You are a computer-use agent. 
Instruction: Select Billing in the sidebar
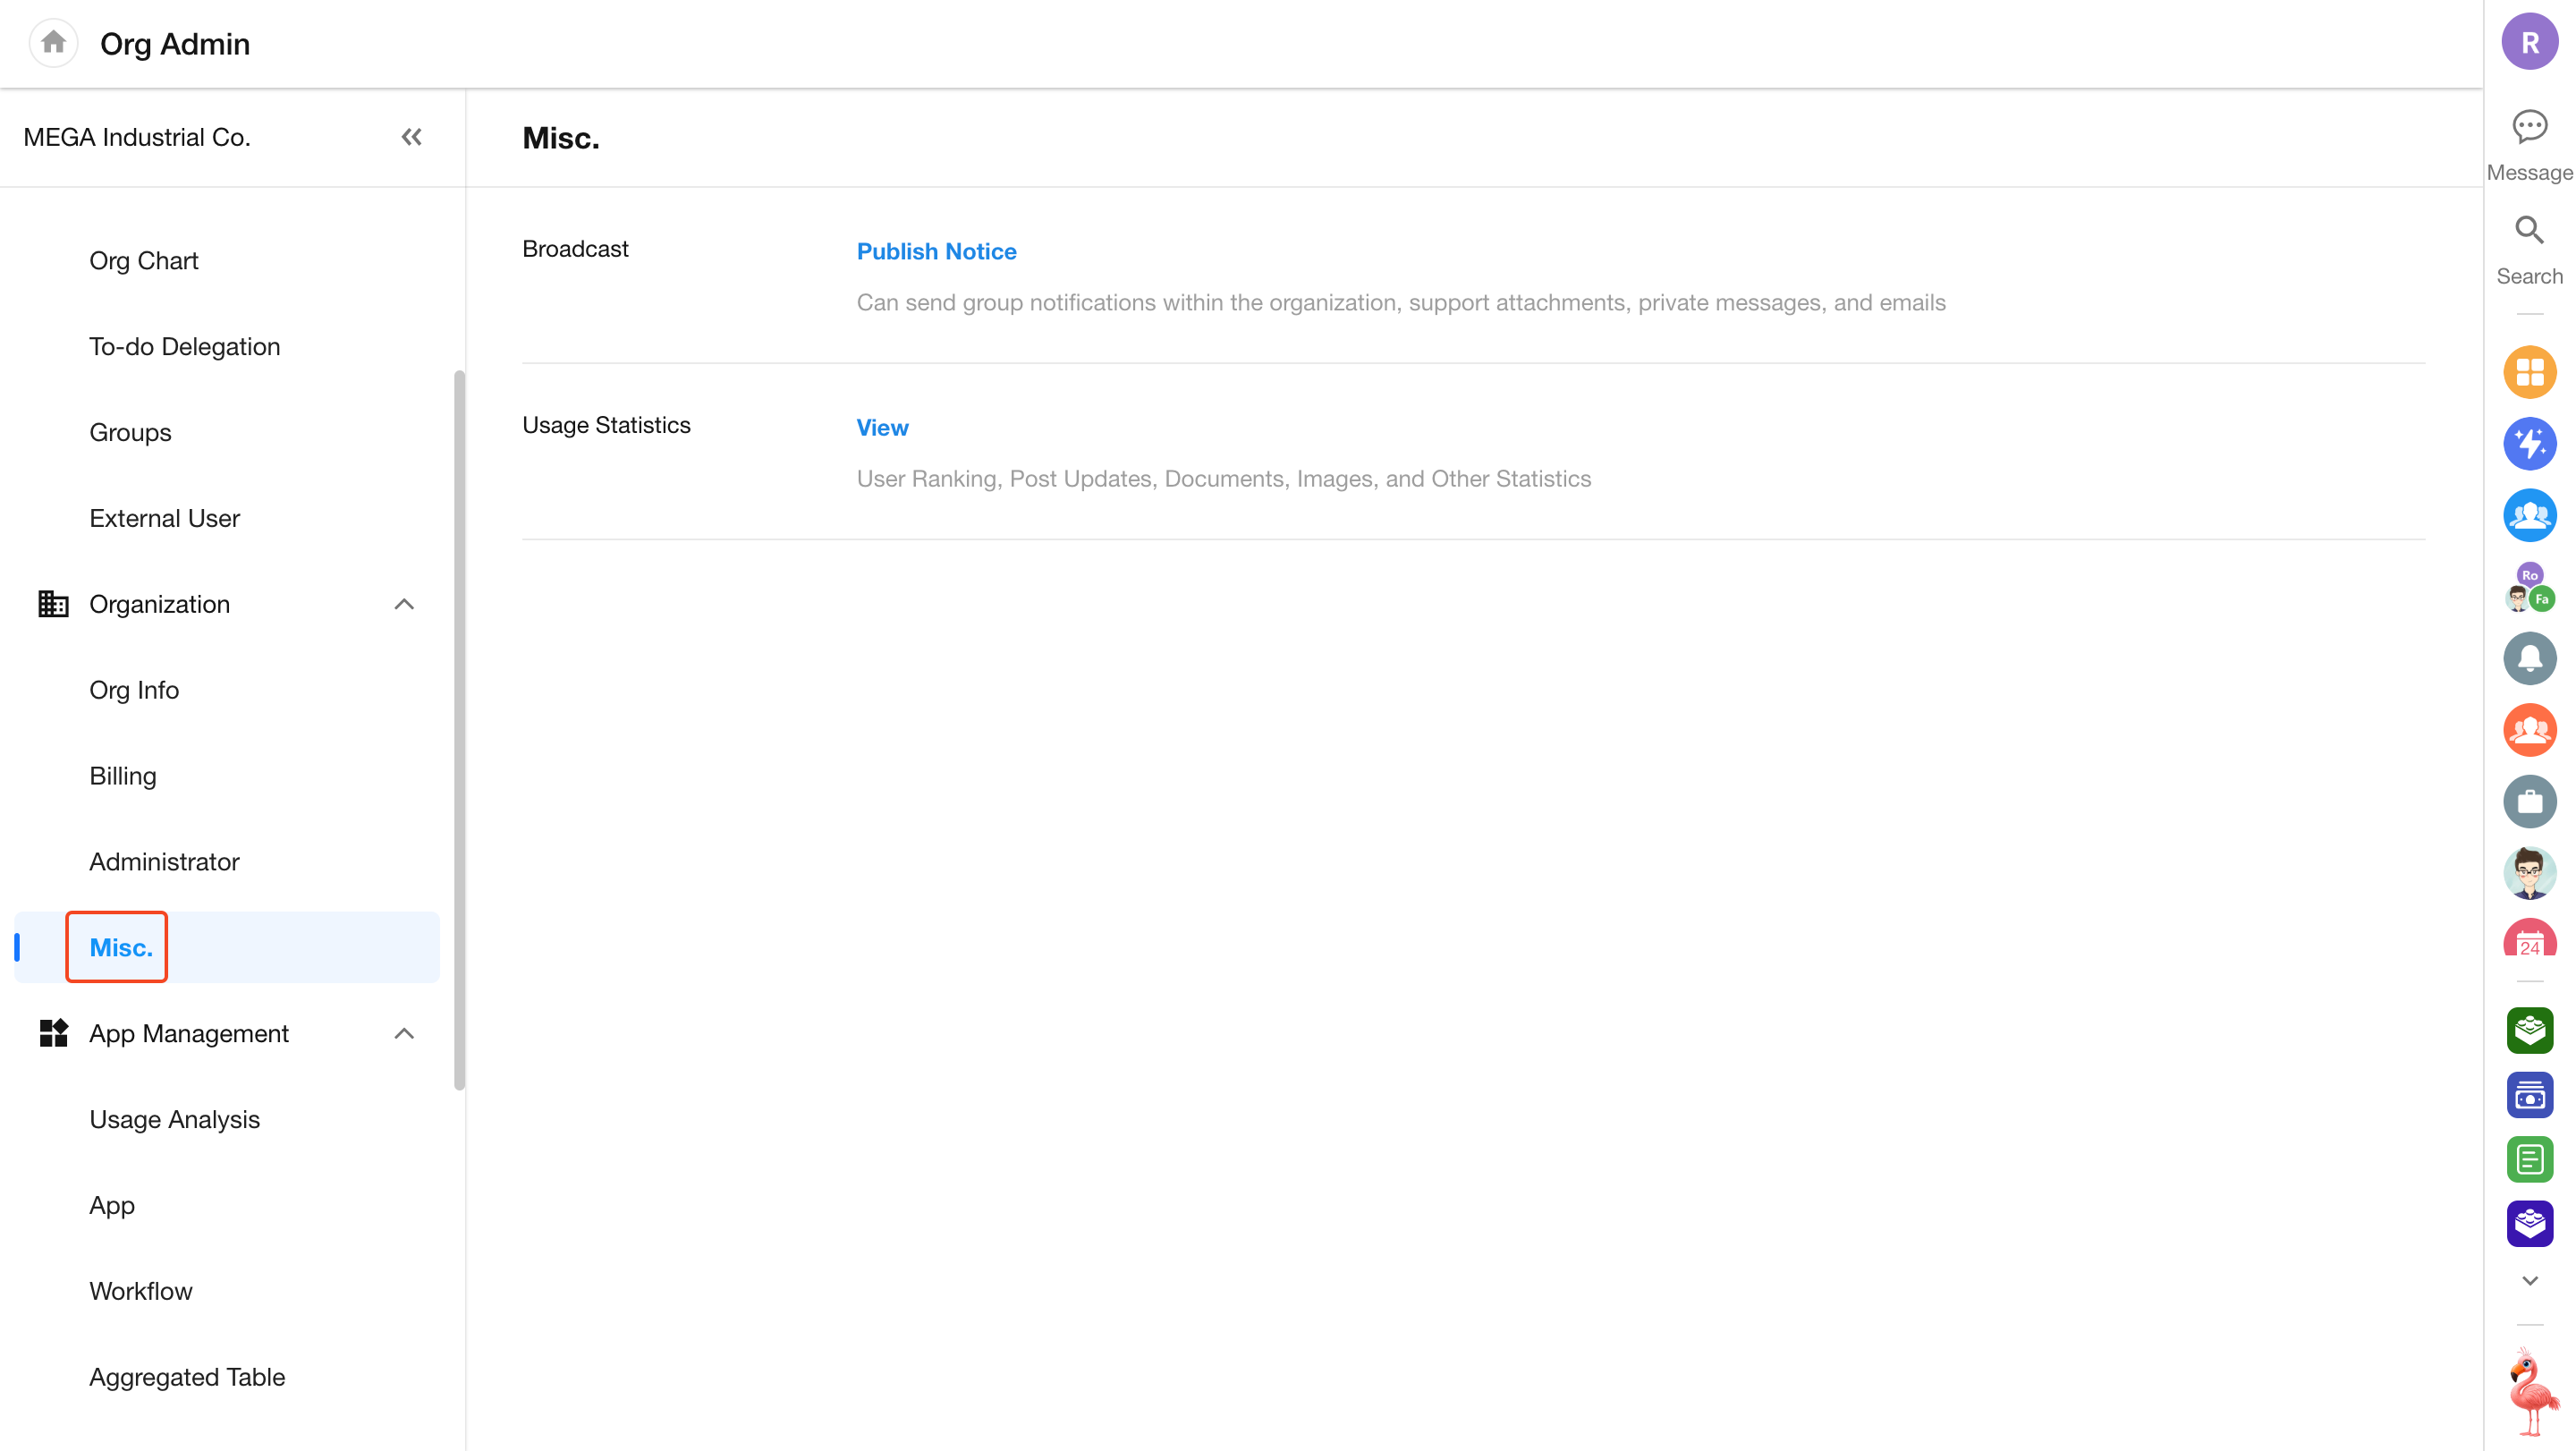tap(123, 776)
